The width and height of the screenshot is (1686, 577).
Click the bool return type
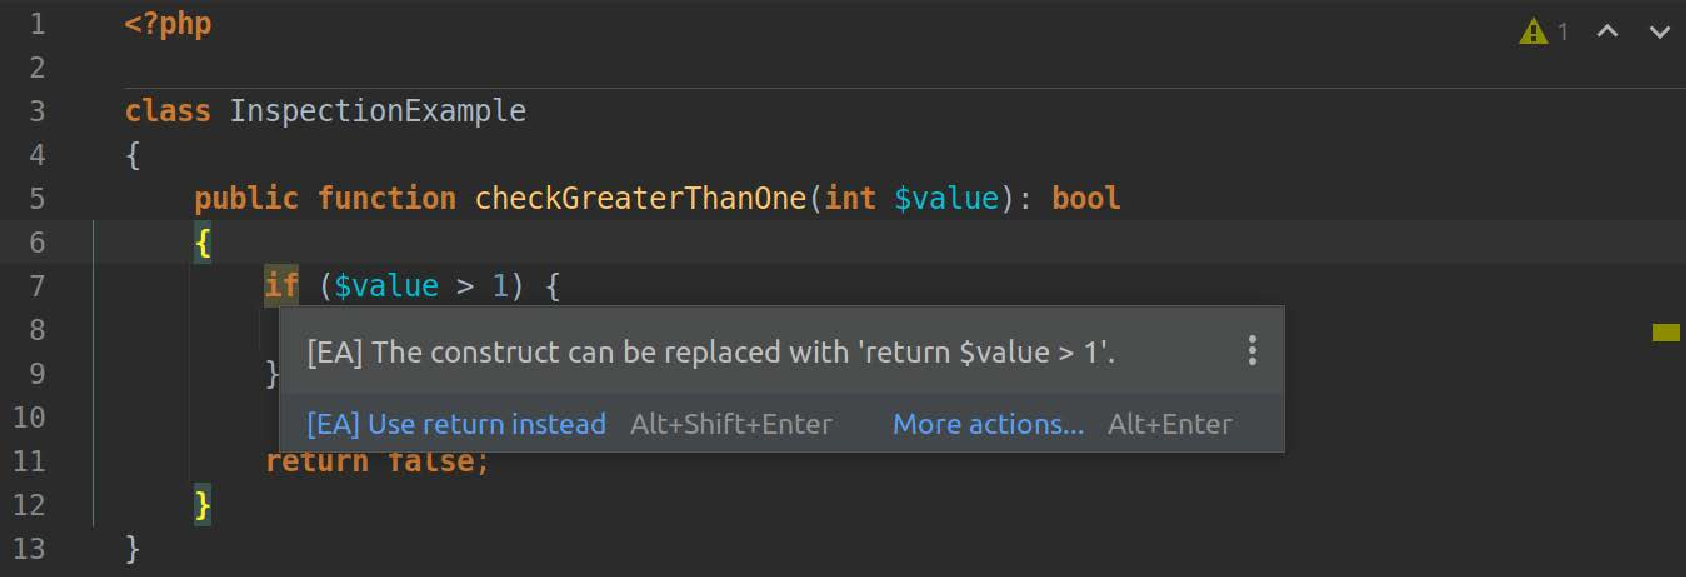pos(1086,198)
